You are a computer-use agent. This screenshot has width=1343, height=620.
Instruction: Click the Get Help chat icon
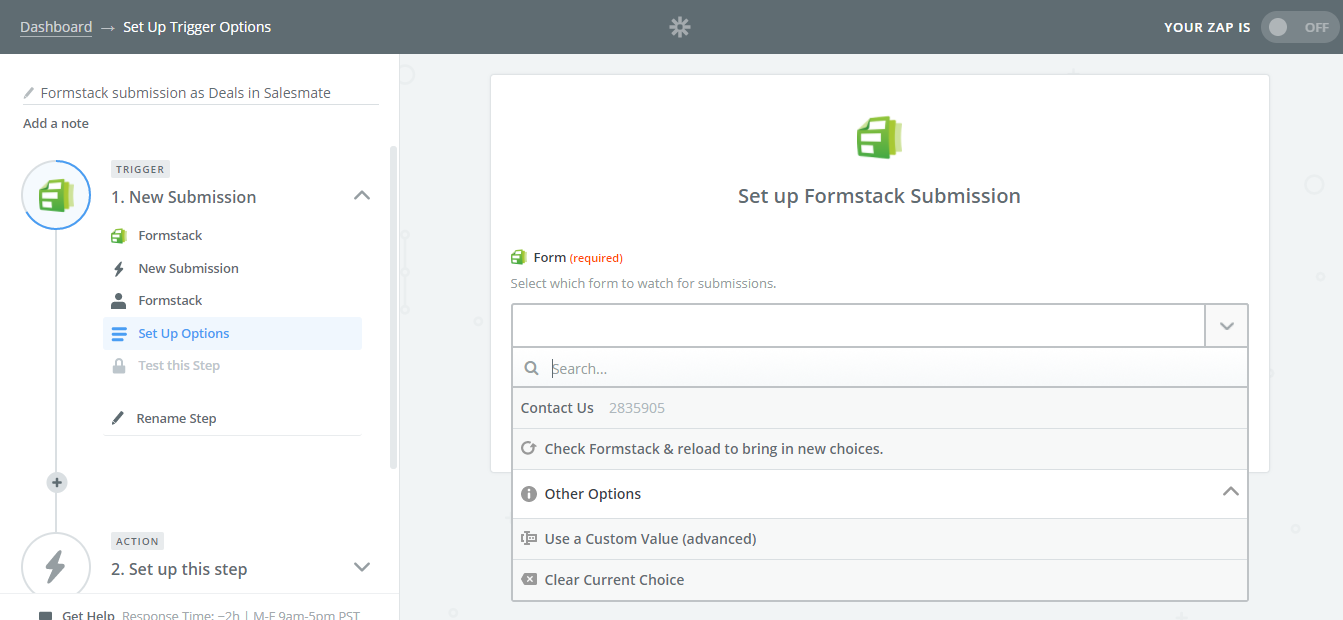click(45, 616)
